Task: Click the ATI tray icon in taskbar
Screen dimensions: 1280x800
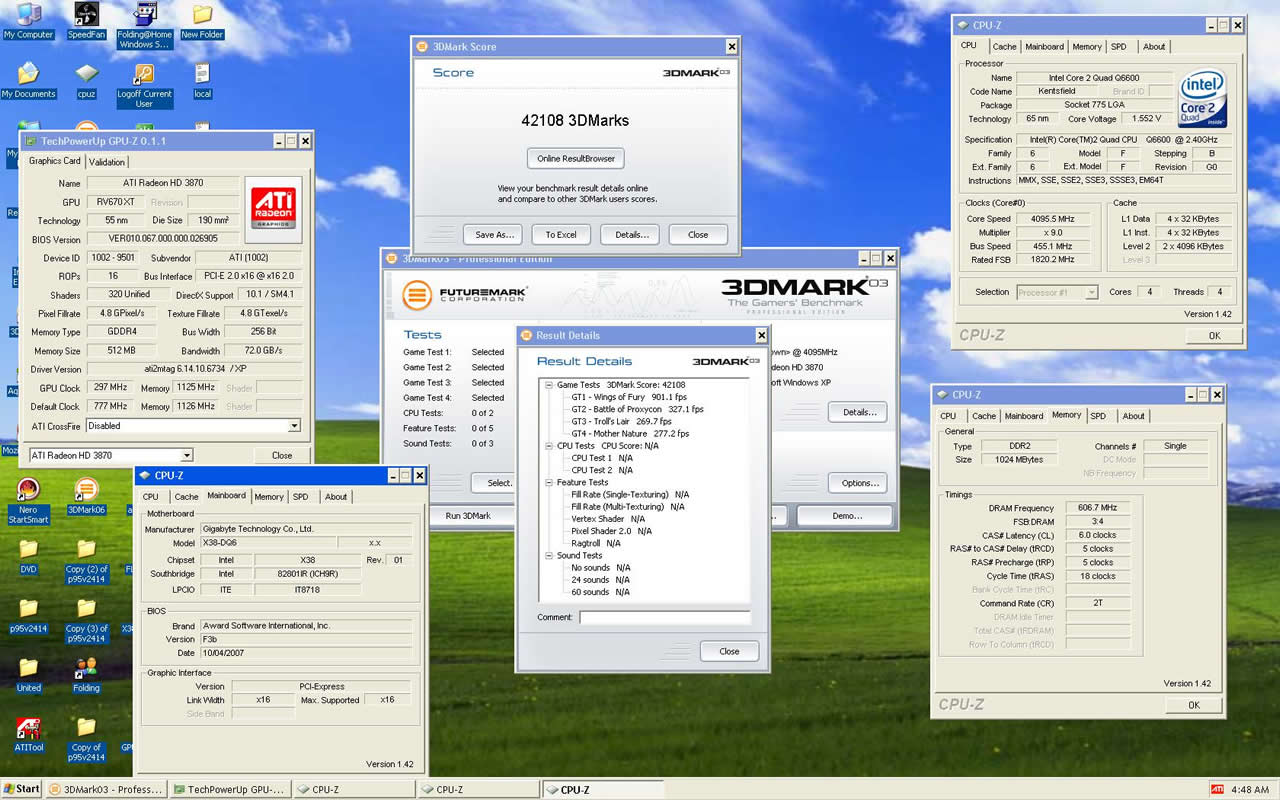Action: coord(1217,789)
